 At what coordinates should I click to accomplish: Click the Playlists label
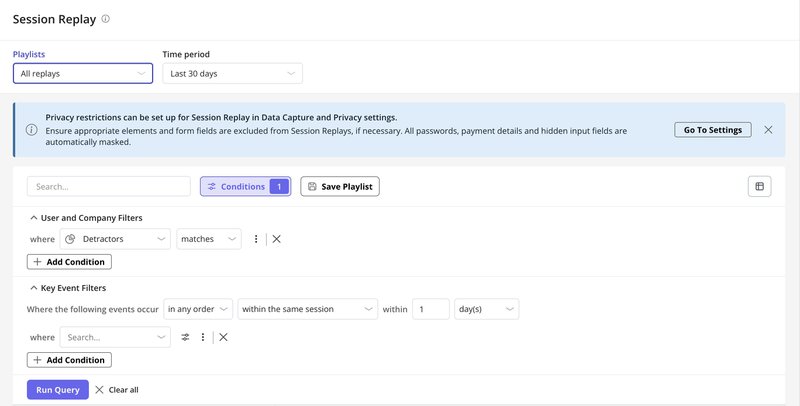pyautogui.click(x=29, y=54)
